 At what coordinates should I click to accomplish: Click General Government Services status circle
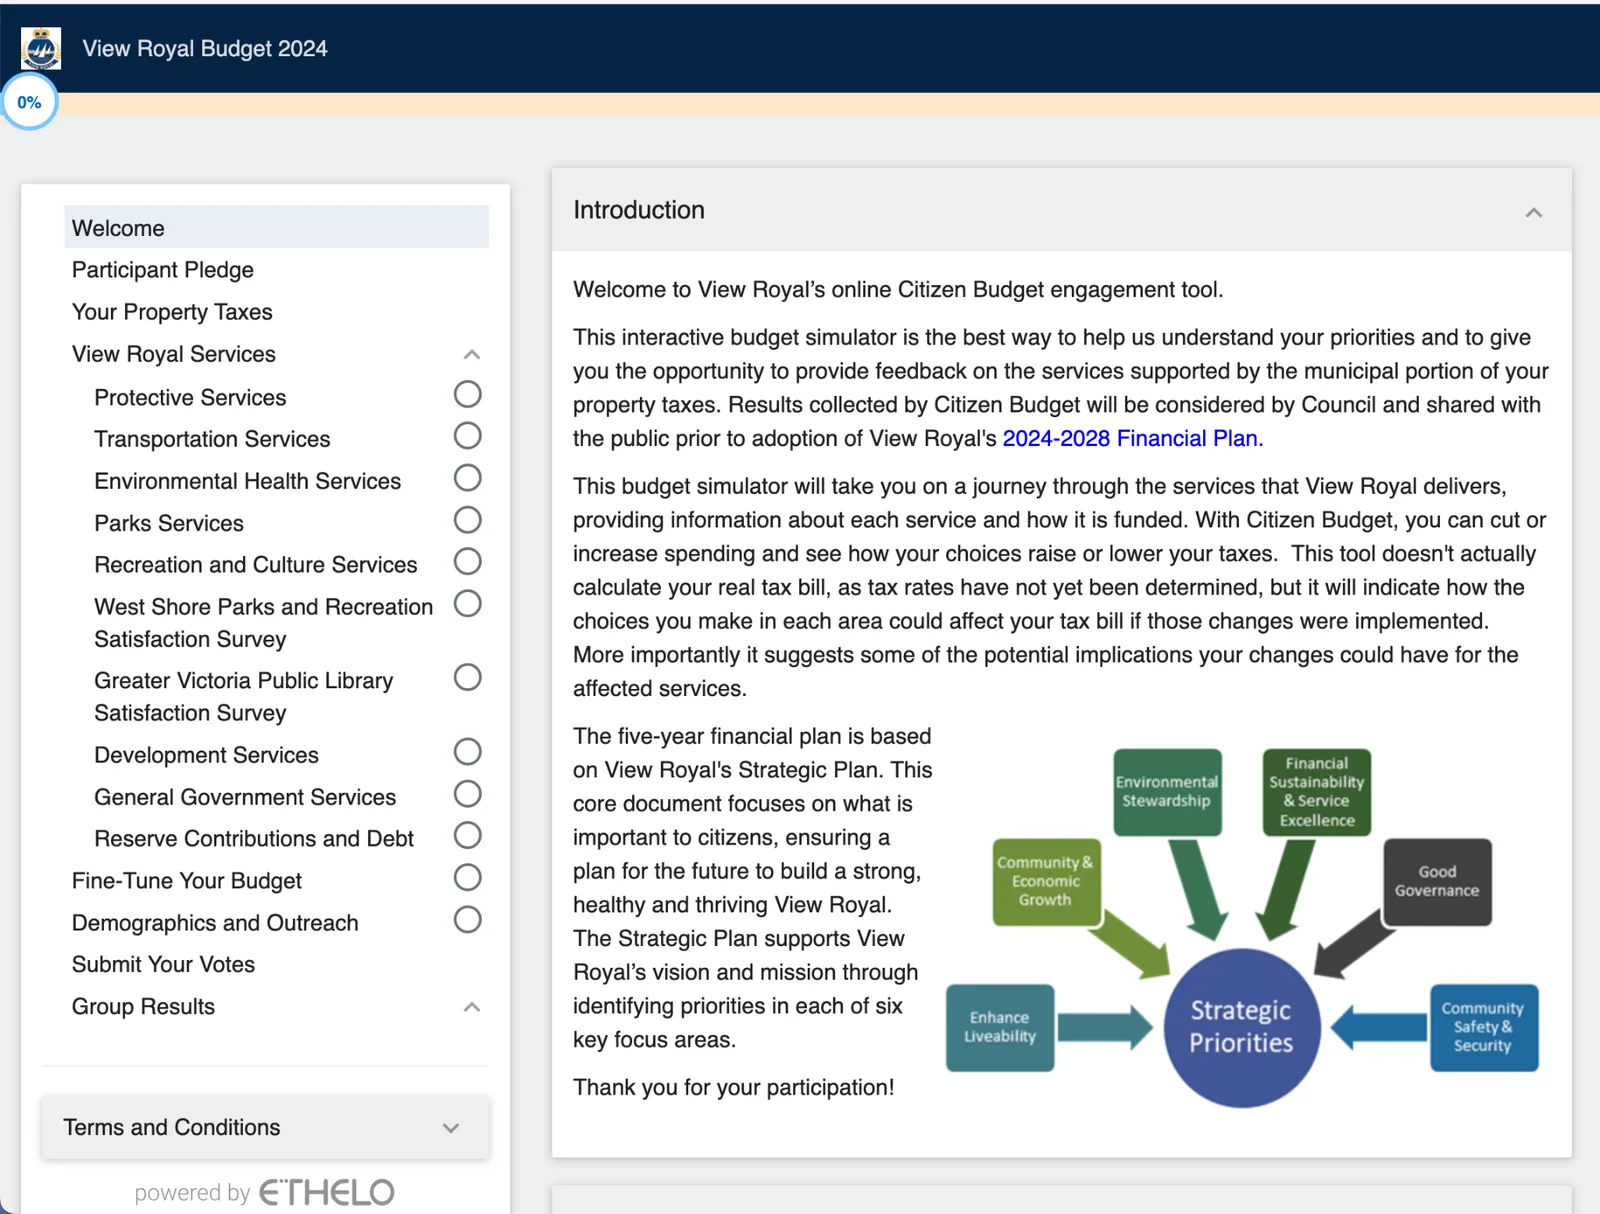pos(467,794)
